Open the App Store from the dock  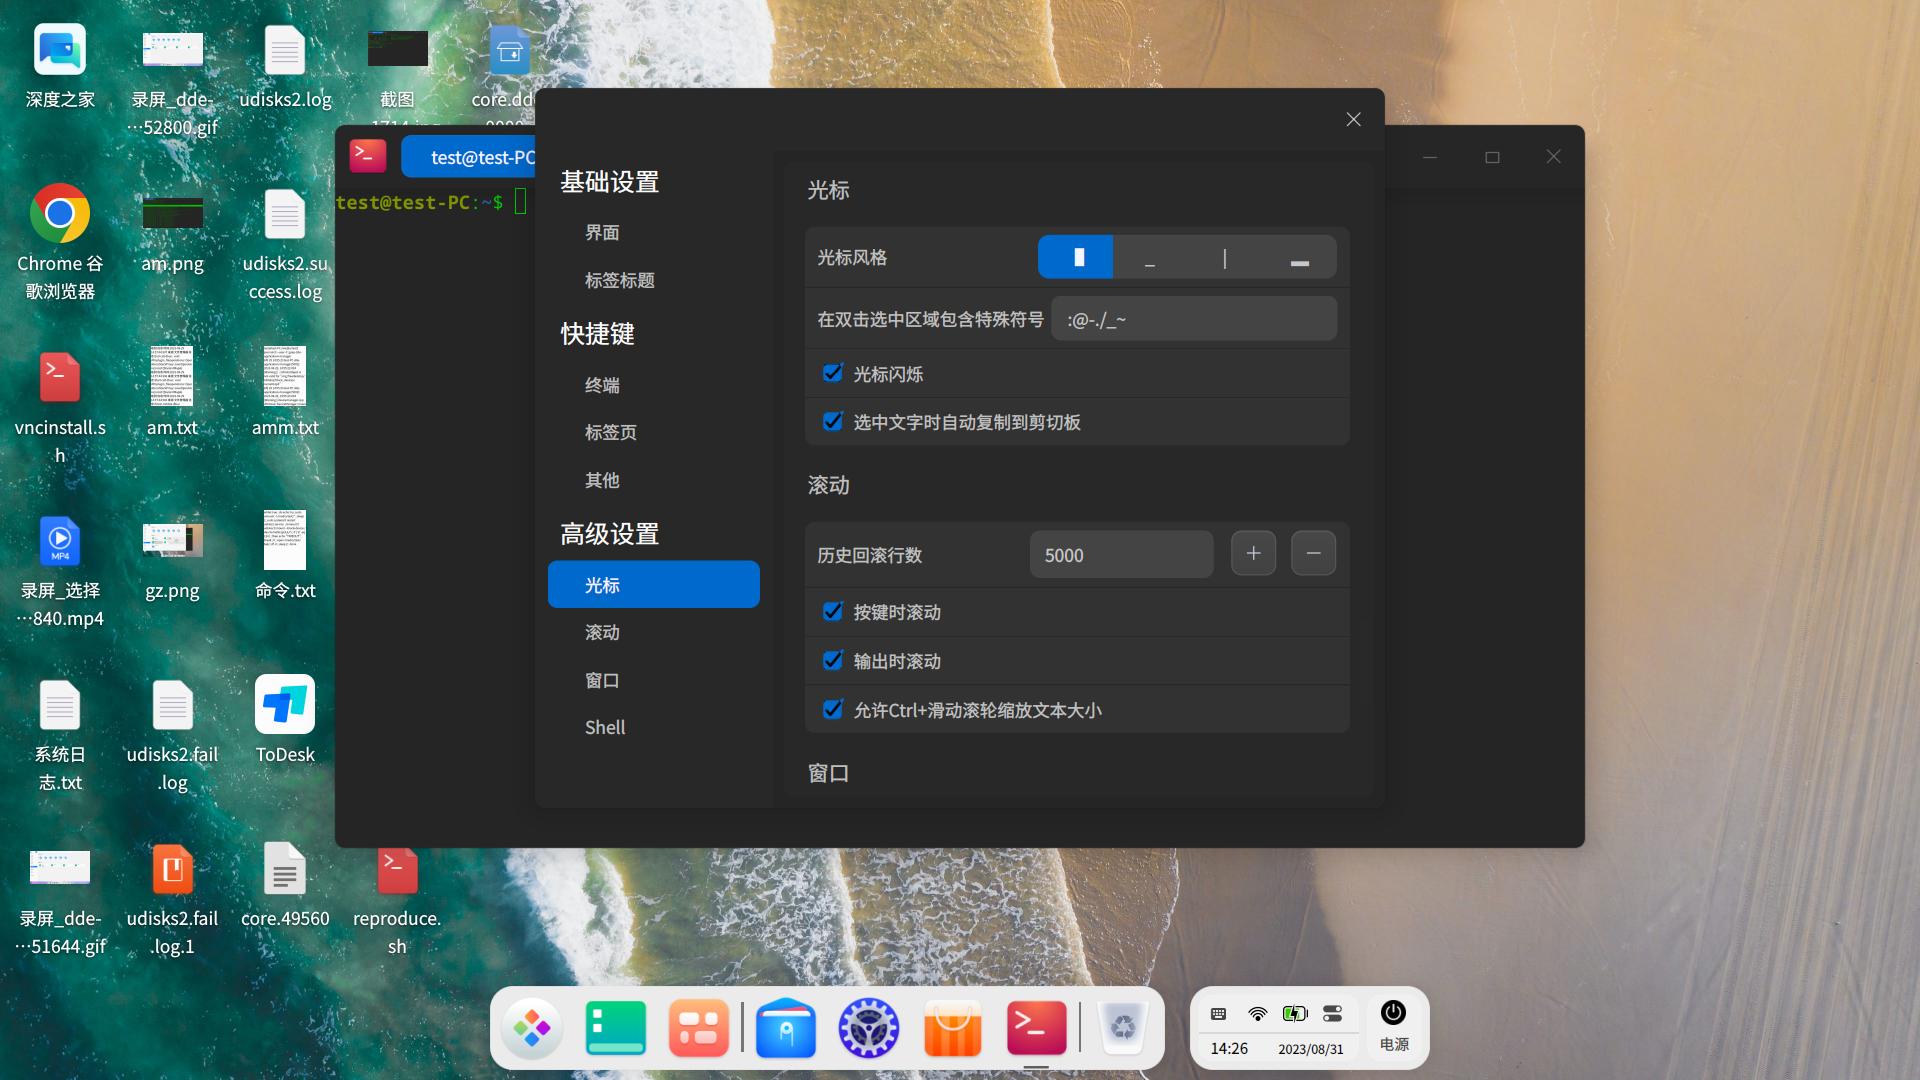pyautogui.click(x=951, y=1027)
